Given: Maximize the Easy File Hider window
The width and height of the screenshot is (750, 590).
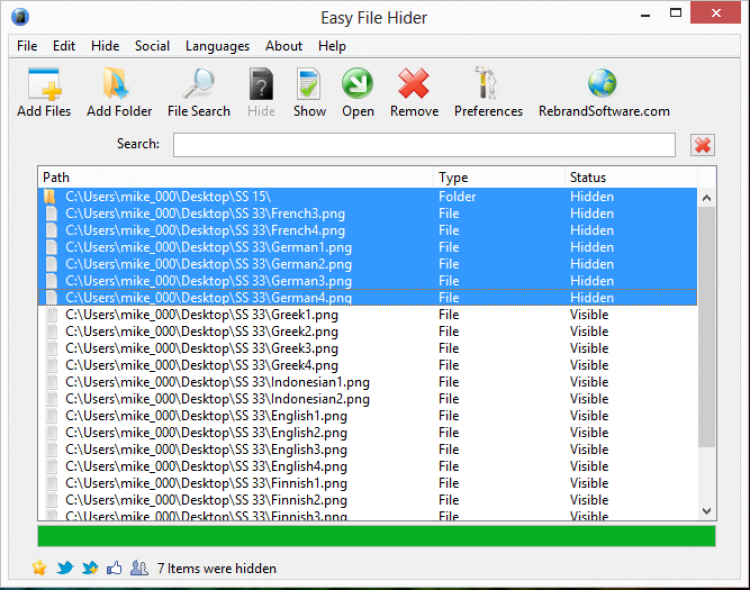Looking at the screenshot, I should (675, 13).
